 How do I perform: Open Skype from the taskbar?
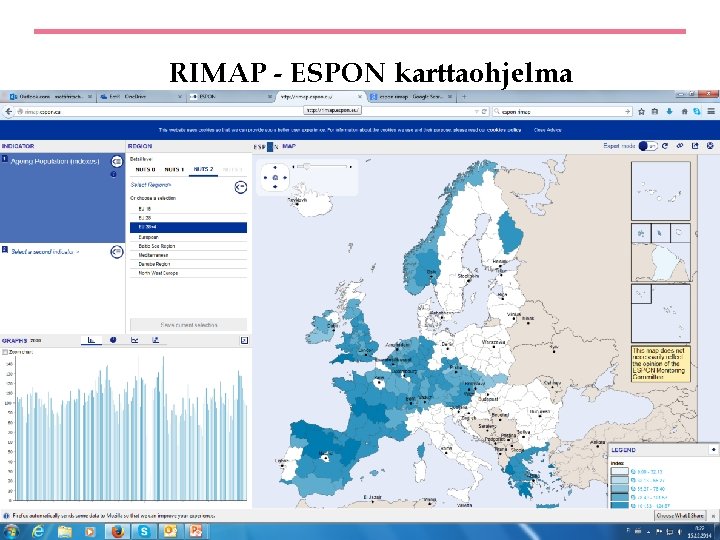[x=144, y=532]
